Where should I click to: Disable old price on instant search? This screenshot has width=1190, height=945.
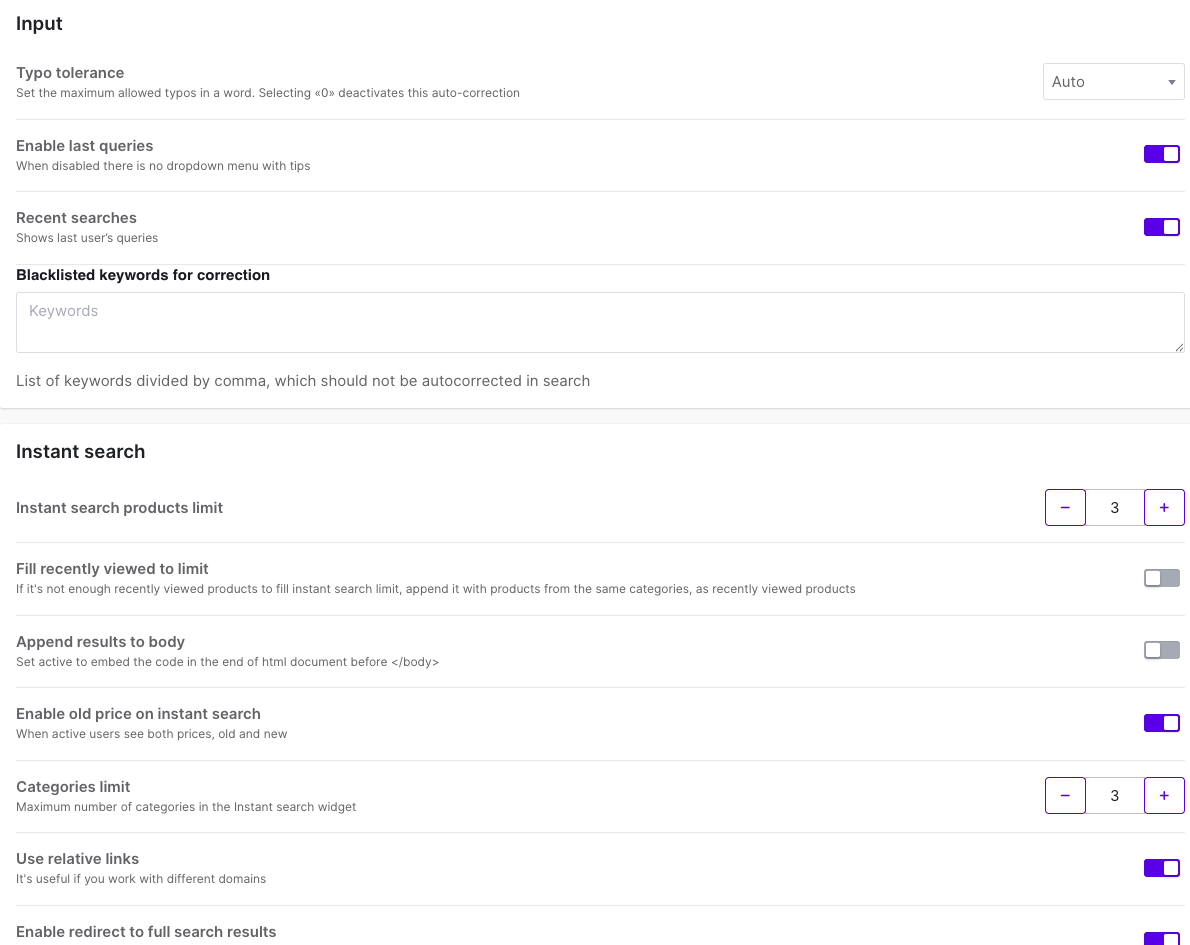tap(1161, 723)
